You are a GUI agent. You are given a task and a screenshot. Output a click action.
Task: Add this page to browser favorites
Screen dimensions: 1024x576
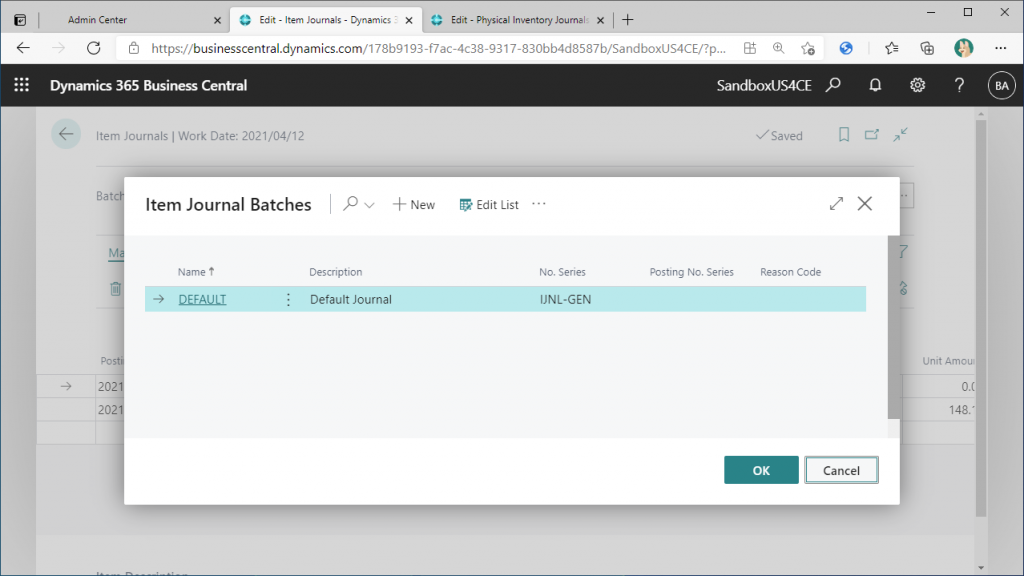click(x=808, y=48)
